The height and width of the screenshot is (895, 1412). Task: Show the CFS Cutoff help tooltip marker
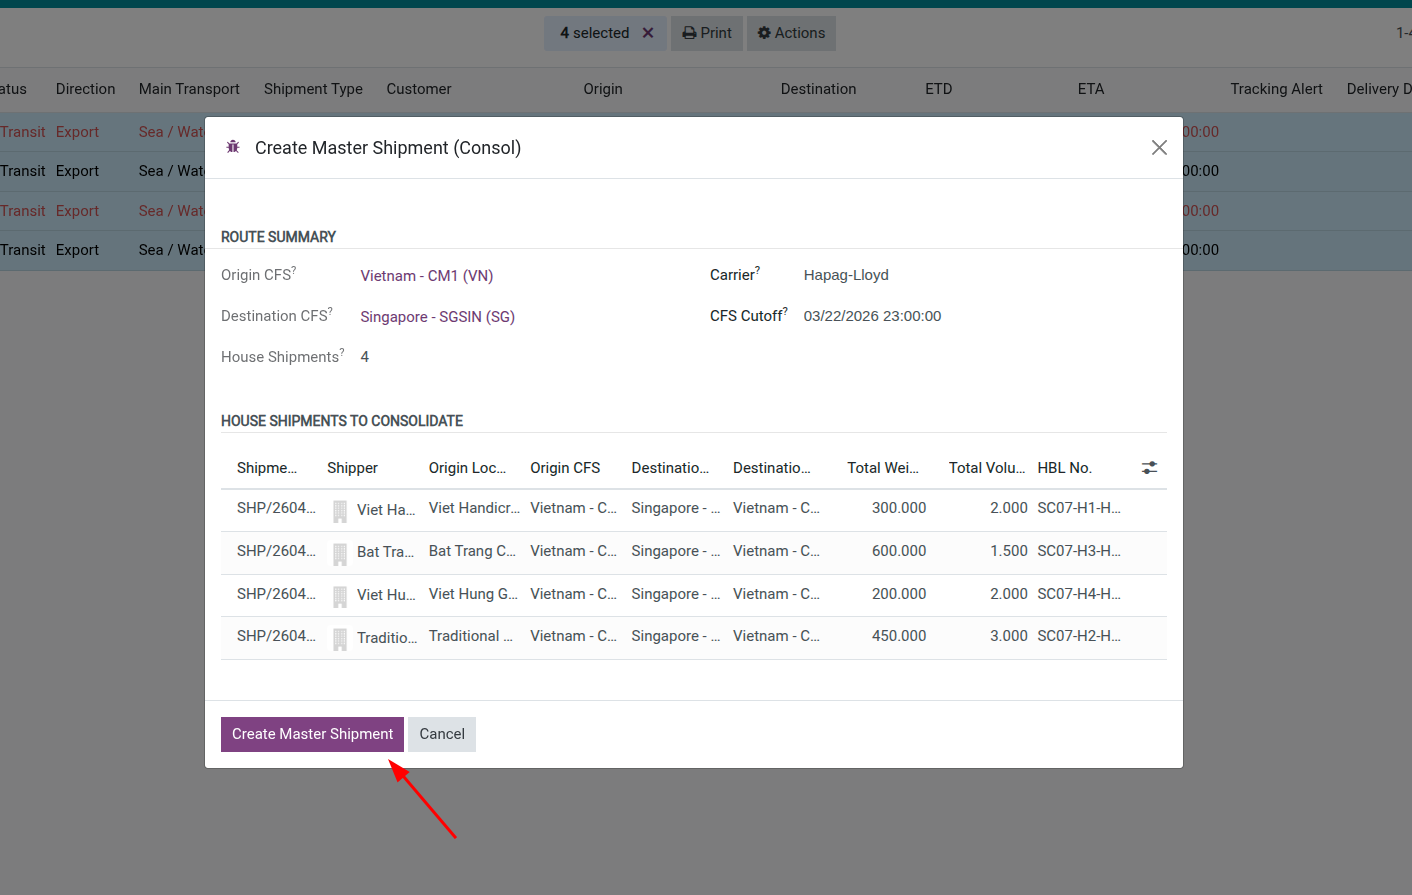[x=788, y=309]
